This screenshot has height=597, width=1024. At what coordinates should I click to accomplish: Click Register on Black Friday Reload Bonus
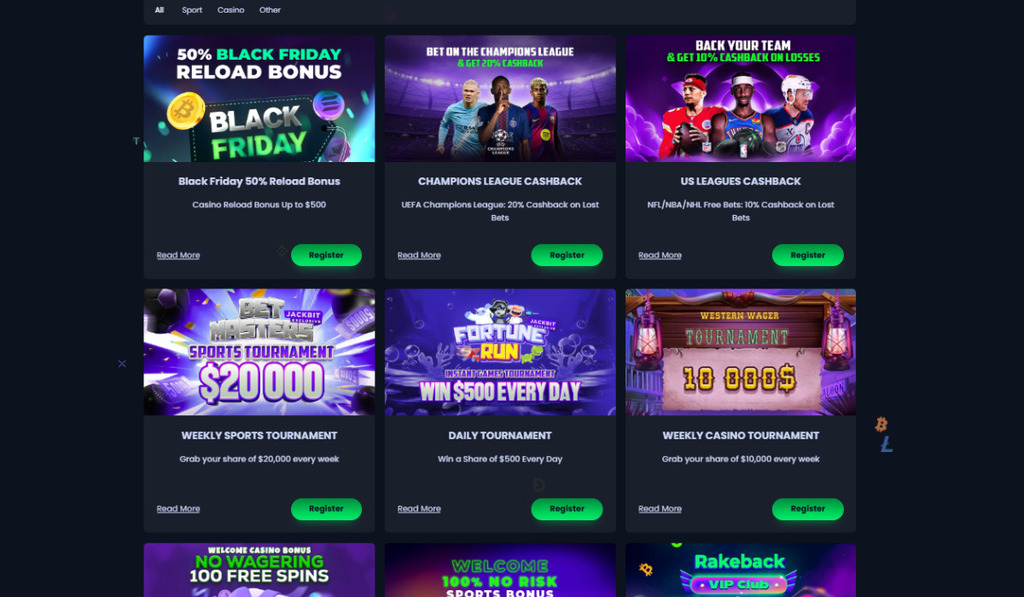coord(326,255)
